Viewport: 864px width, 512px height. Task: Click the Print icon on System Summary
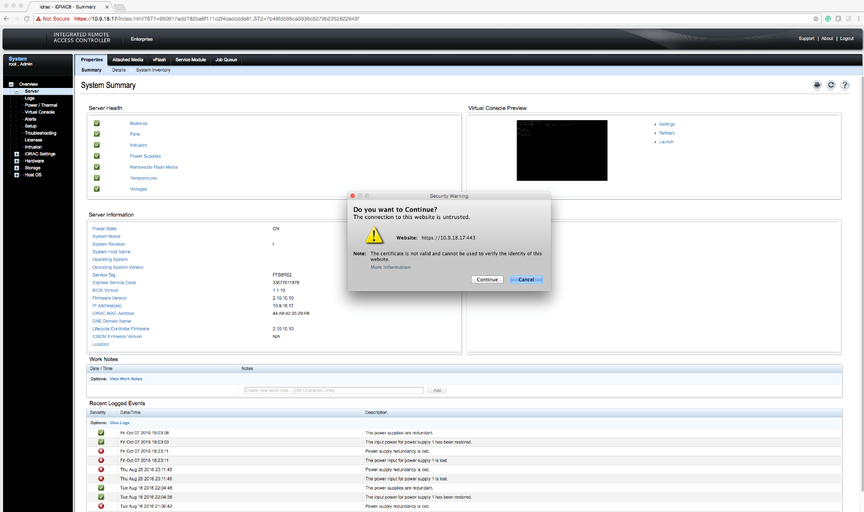(817, 86)
